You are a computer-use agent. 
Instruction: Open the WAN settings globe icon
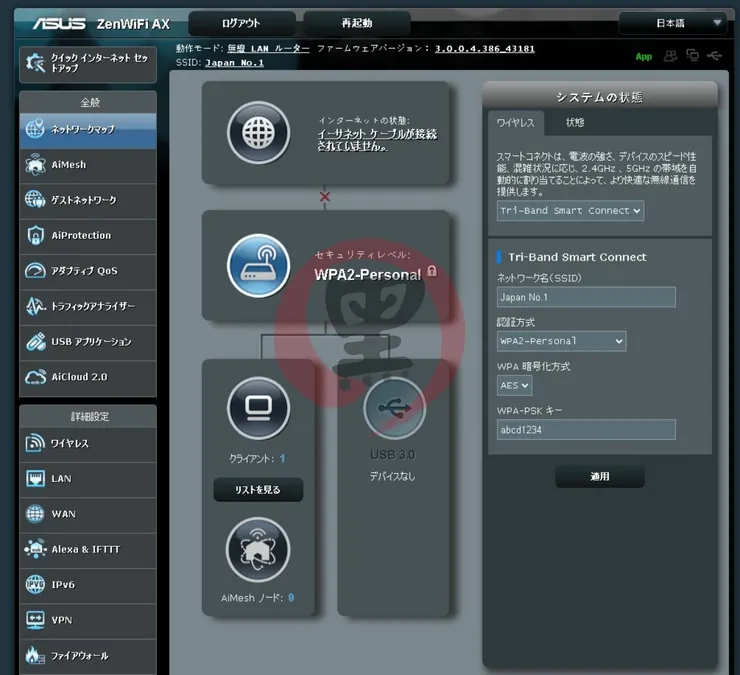(35, 514)
